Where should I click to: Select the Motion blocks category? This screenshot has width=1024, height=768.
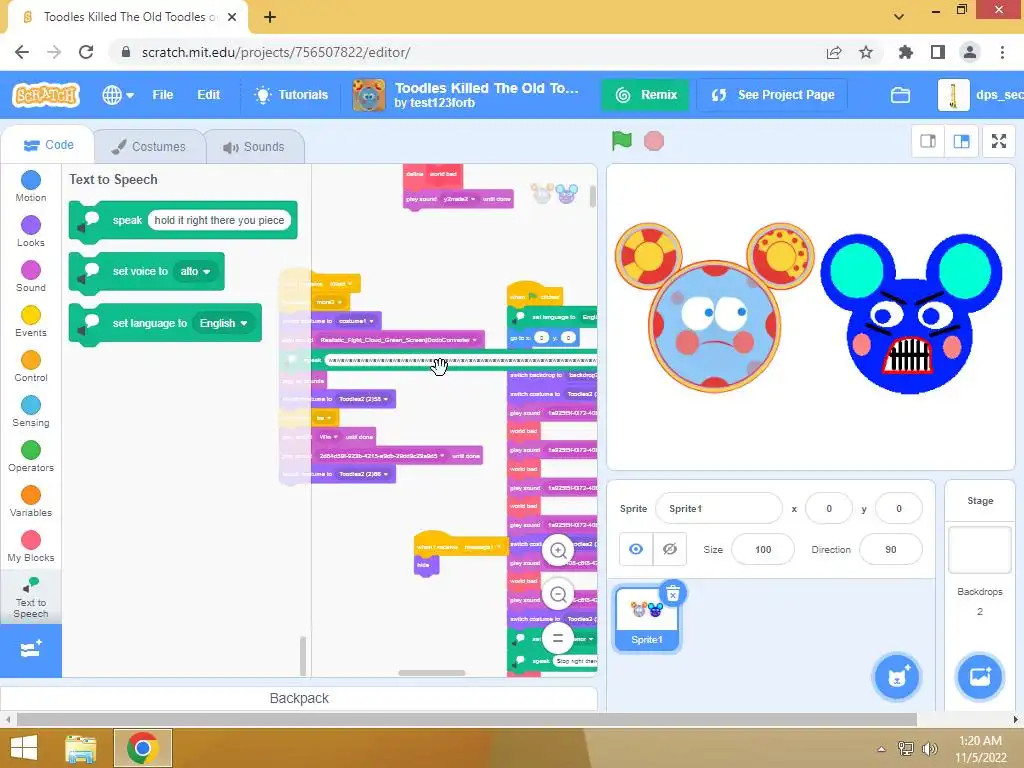[x=31, y=186]
